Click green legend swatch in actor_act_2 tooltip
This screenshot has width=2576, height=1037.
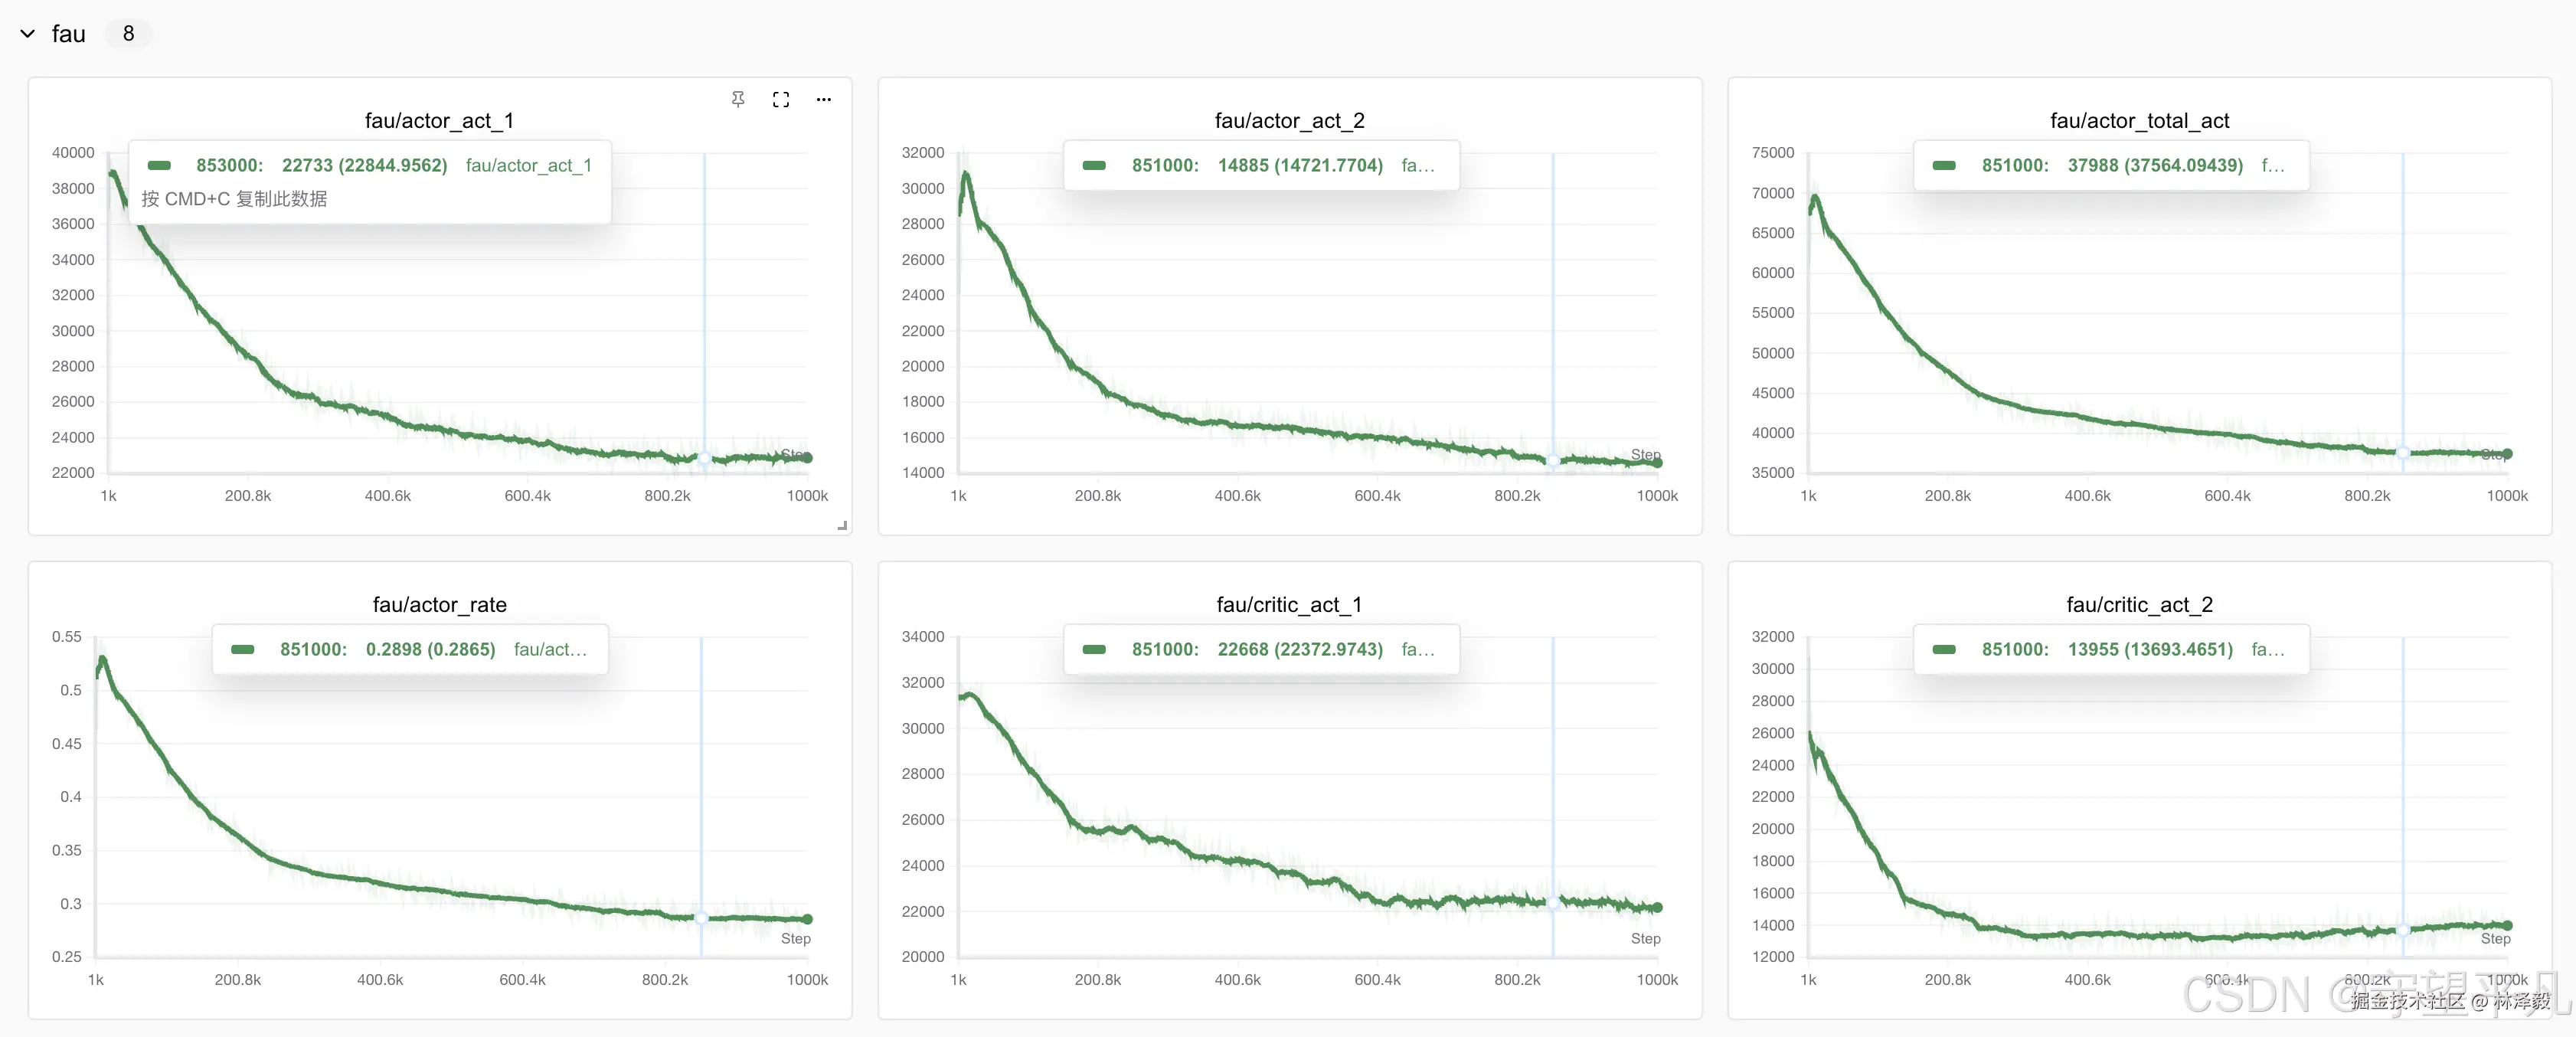pyautogui.click(x=1094, y=165)
